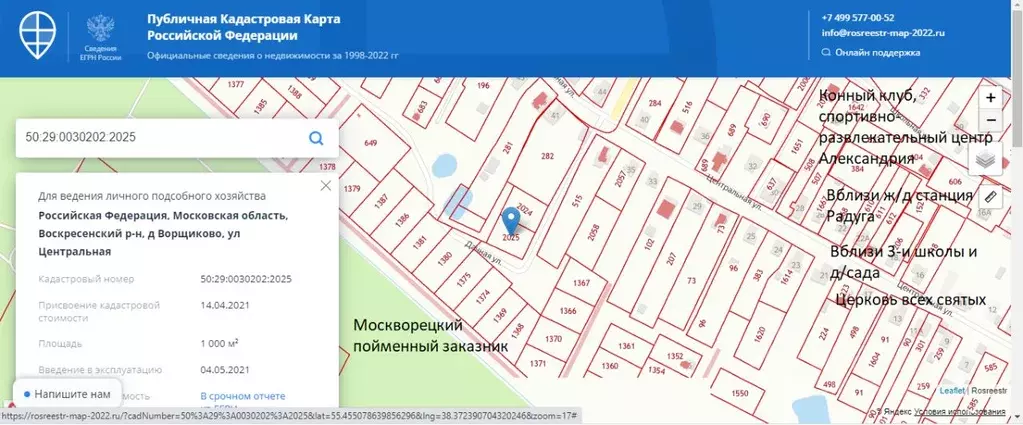Select parcel 196 on the map
This screenshot has width=1023, height=425.
coord(483,86)
